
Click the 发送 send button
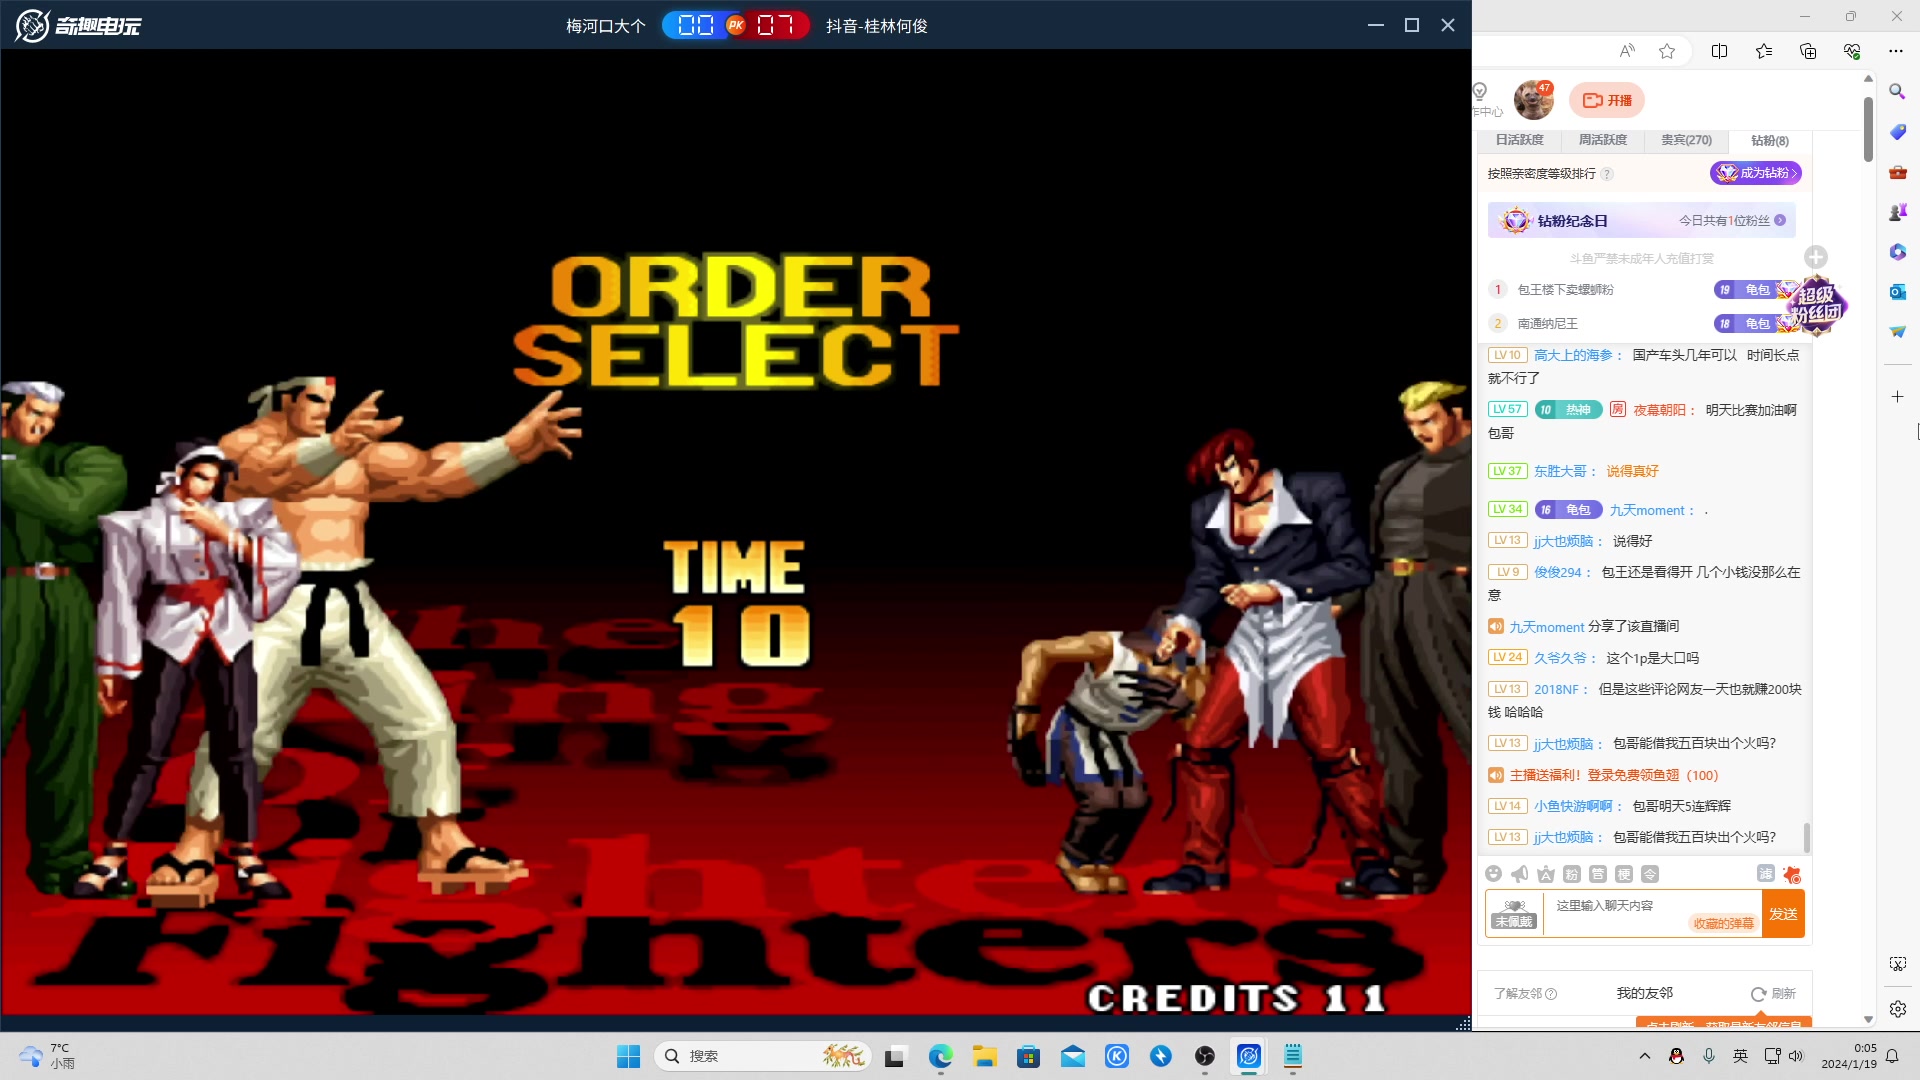(1783, 914)
